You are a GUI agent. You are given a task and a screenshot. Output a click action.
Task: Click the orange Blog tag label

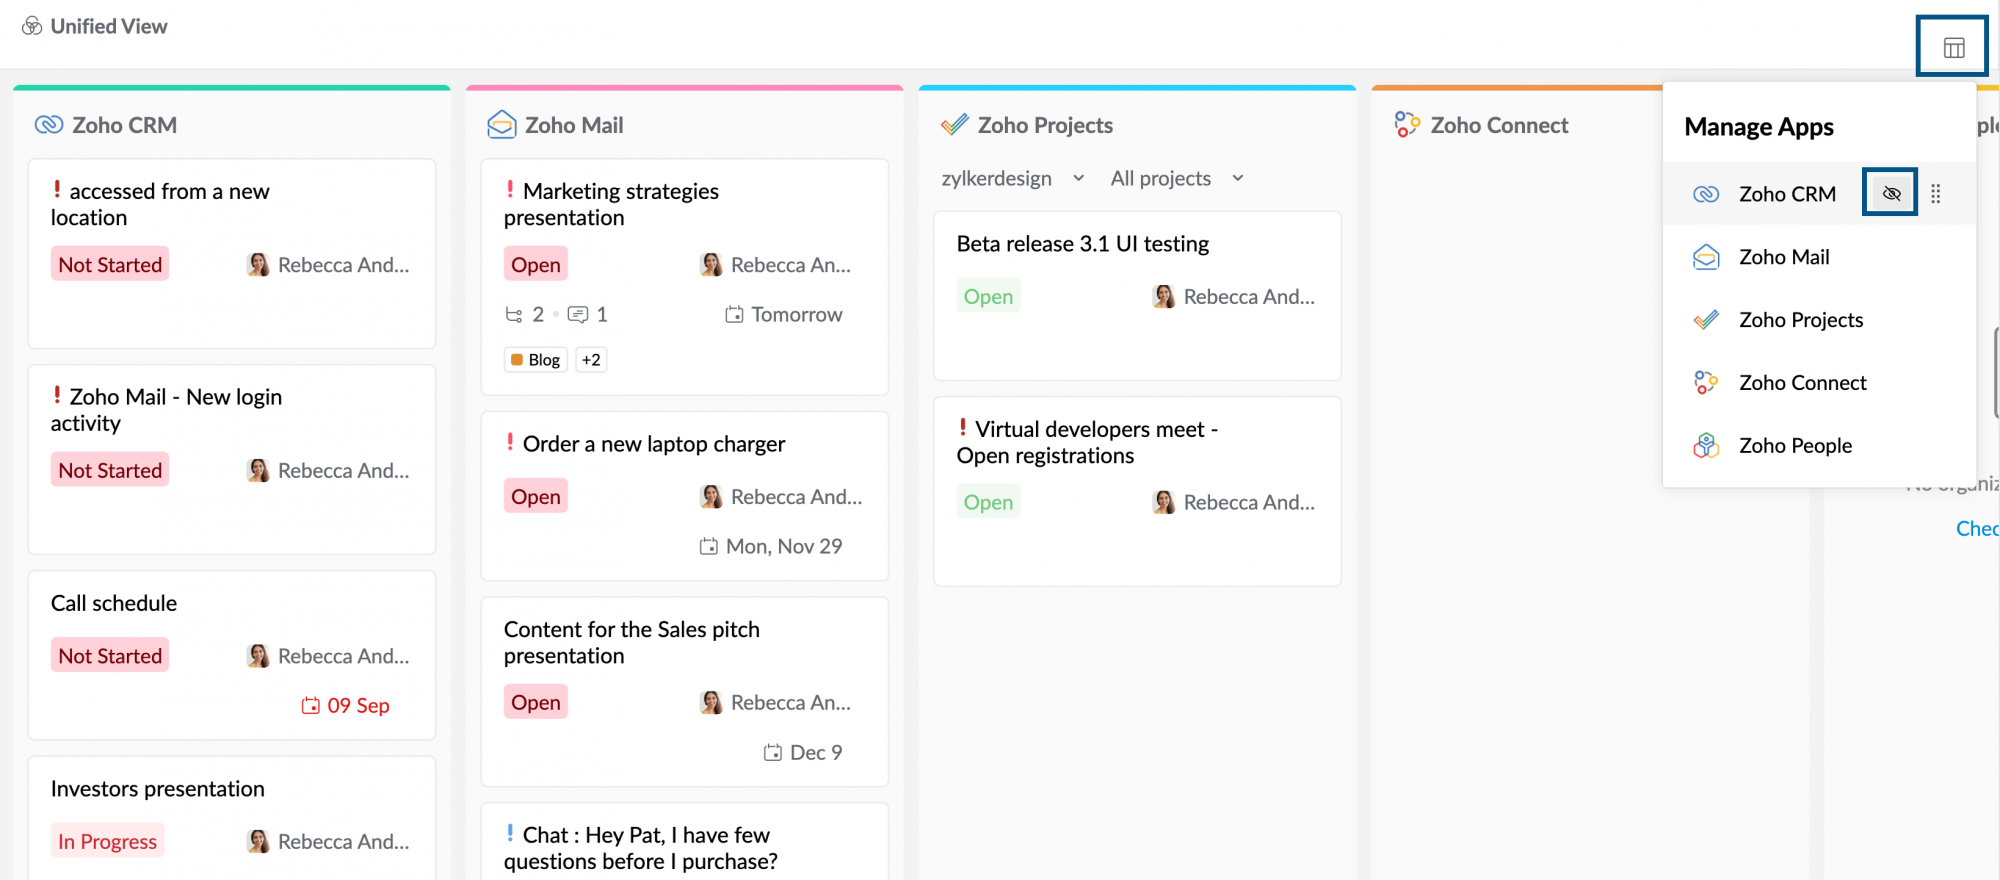[536, 360]
